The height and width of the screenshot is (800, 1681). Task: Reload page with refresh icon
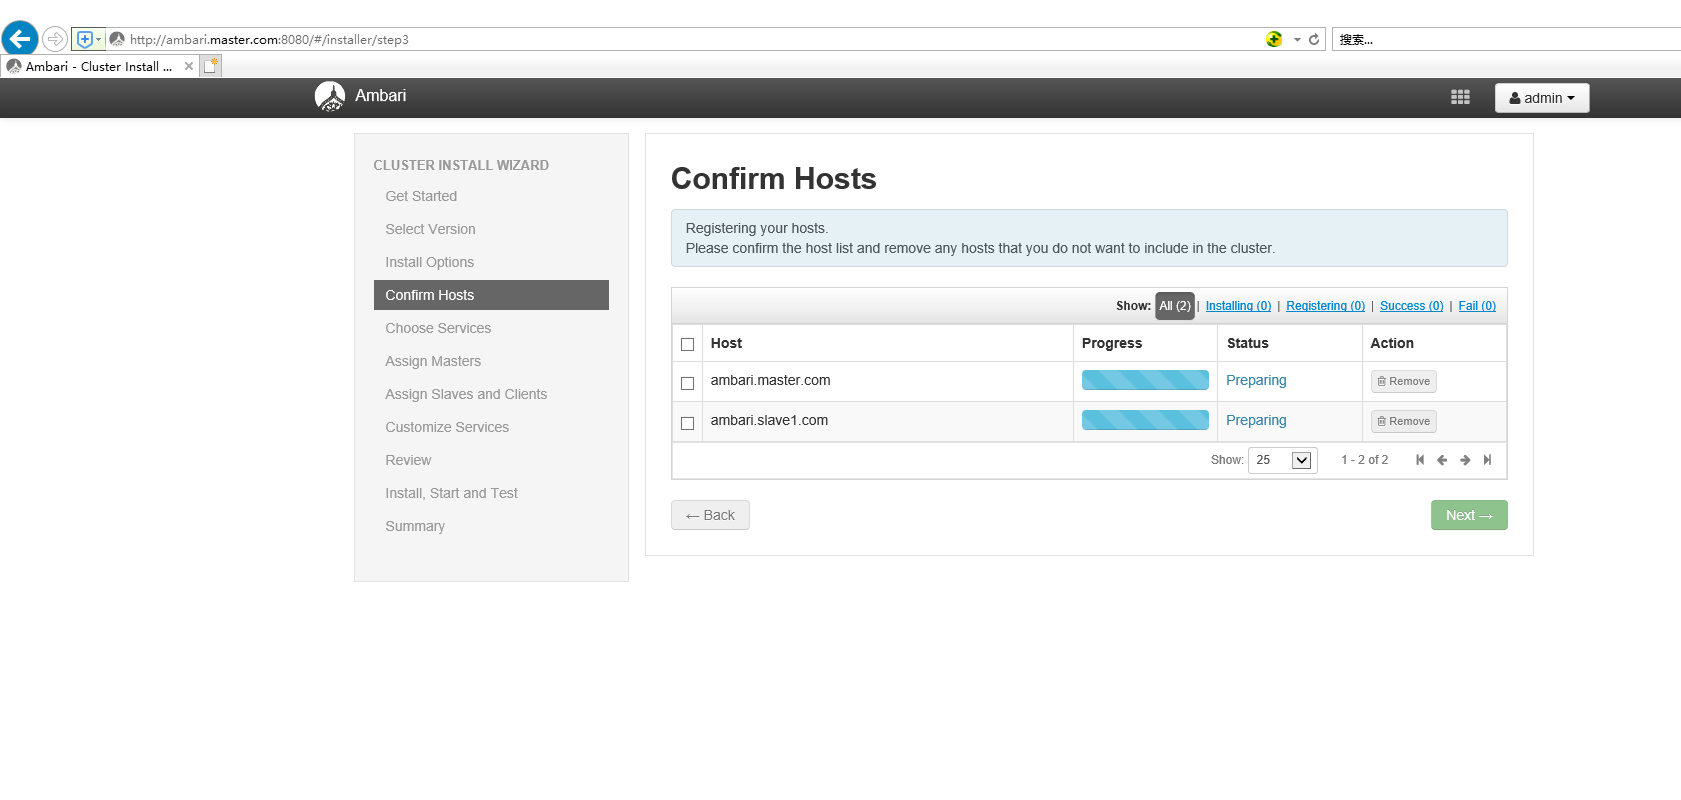[x=1314, y=39]
